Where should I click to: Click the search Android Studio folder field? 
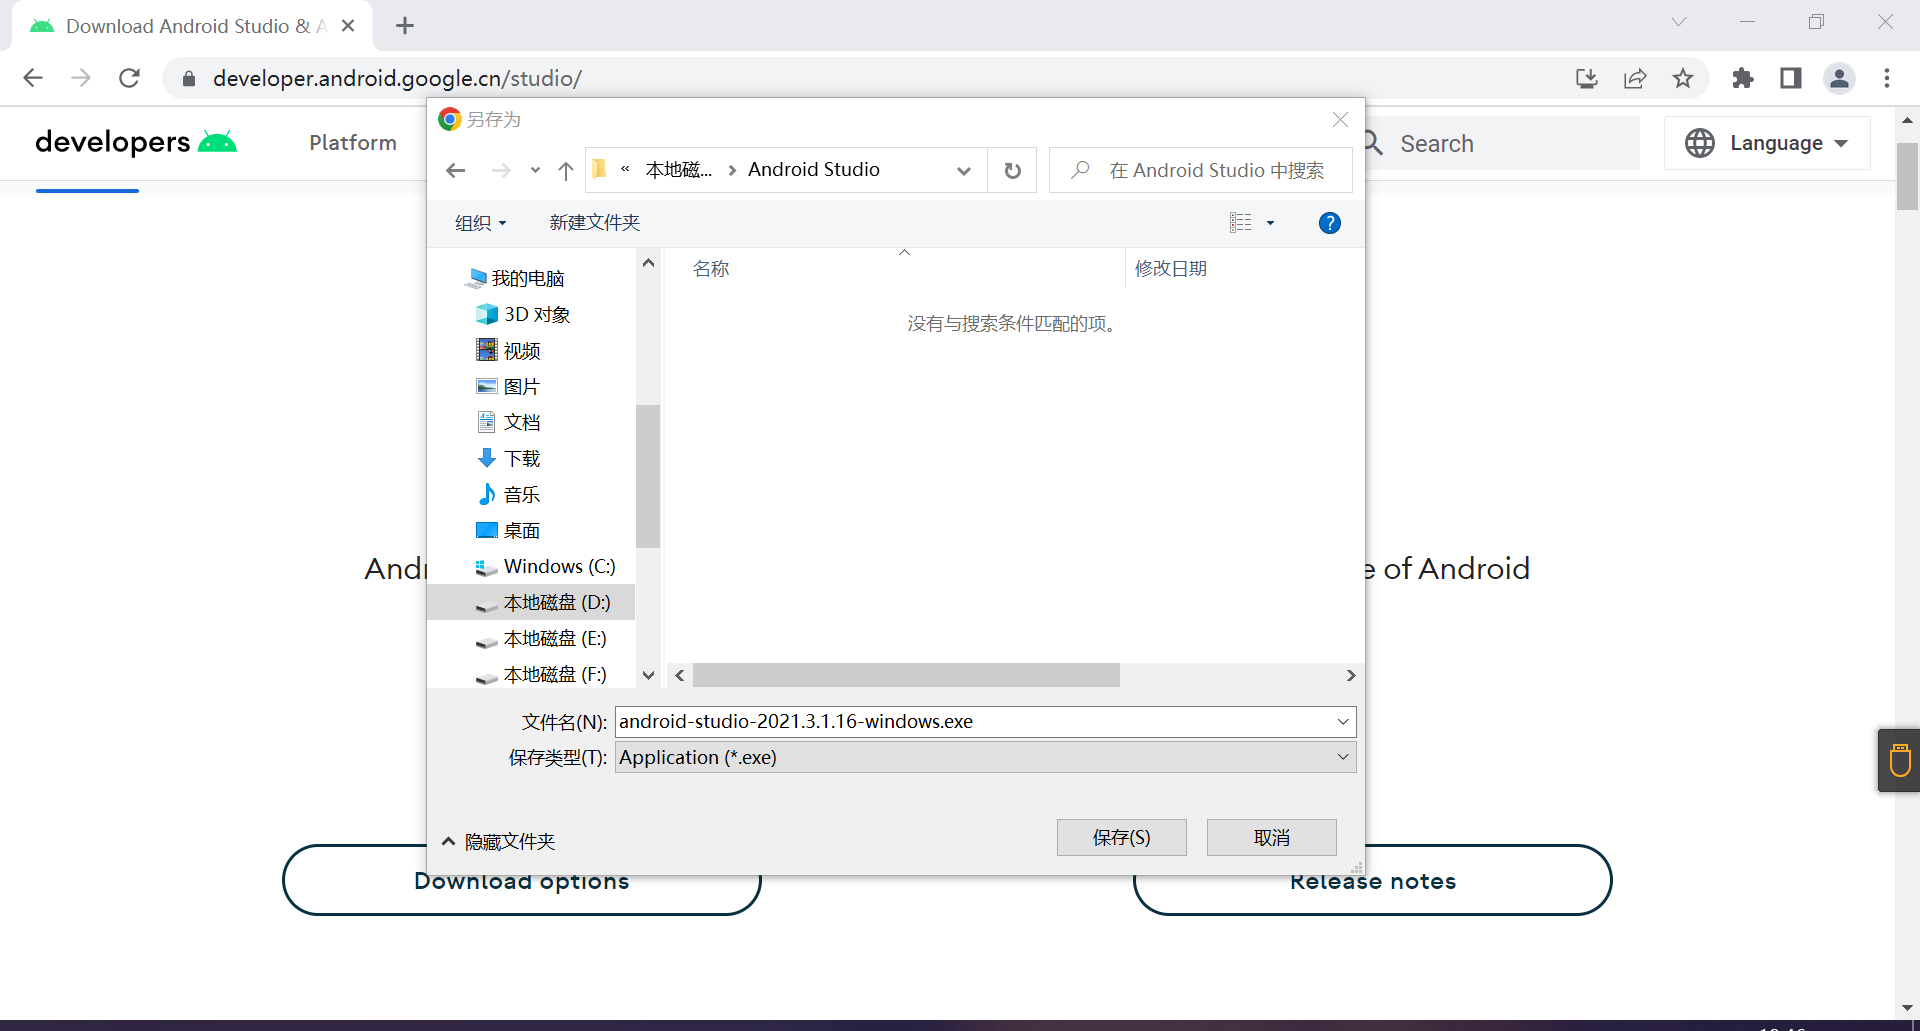(1200, 171)
